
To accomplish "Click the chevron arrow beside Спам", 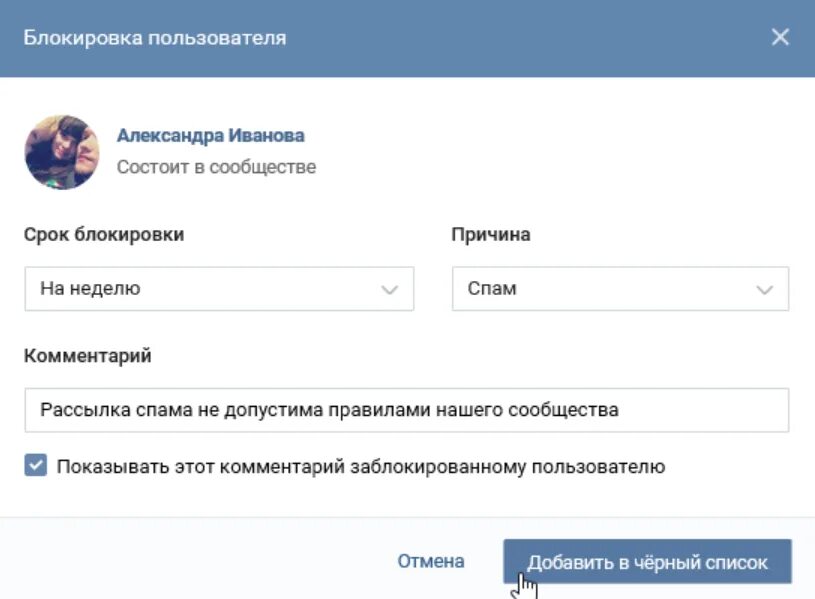I will point(765,290).
